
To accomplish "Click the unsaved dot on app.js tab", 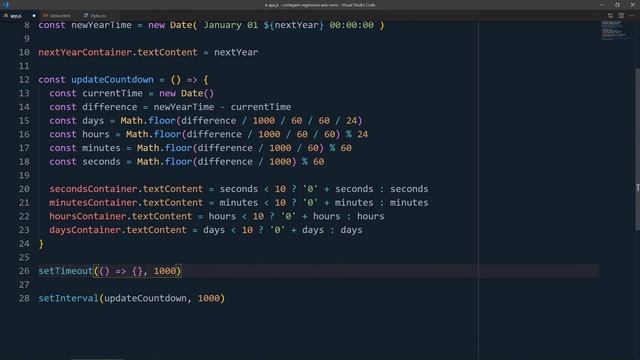I will [x=34, y=16].
